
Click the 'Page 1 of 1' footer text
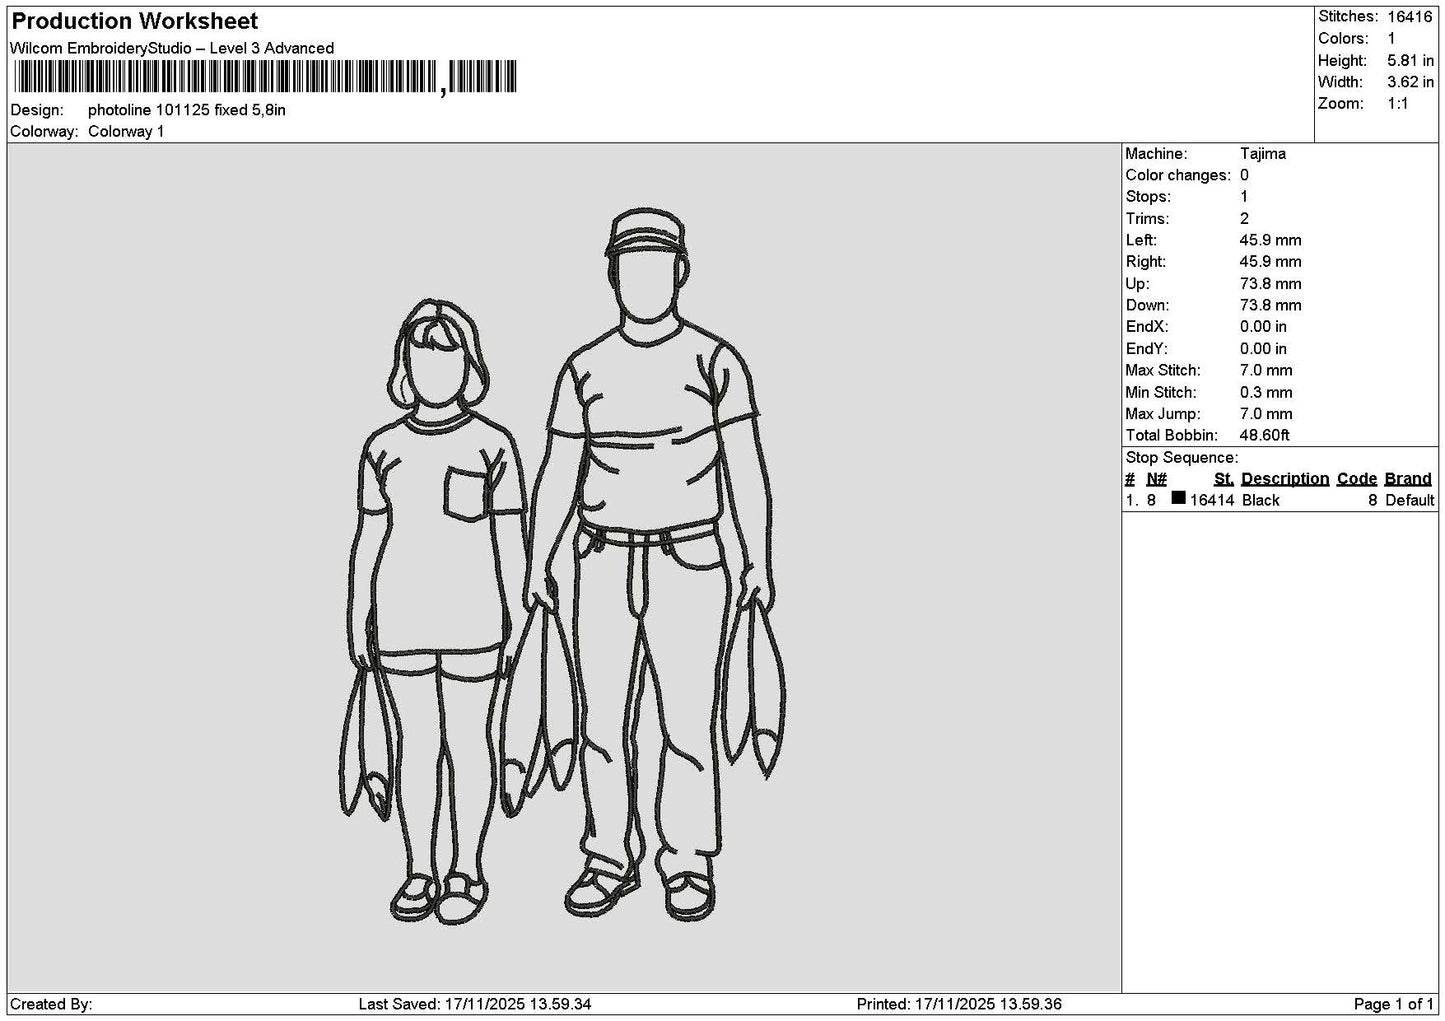[x=1394, y=1005]
